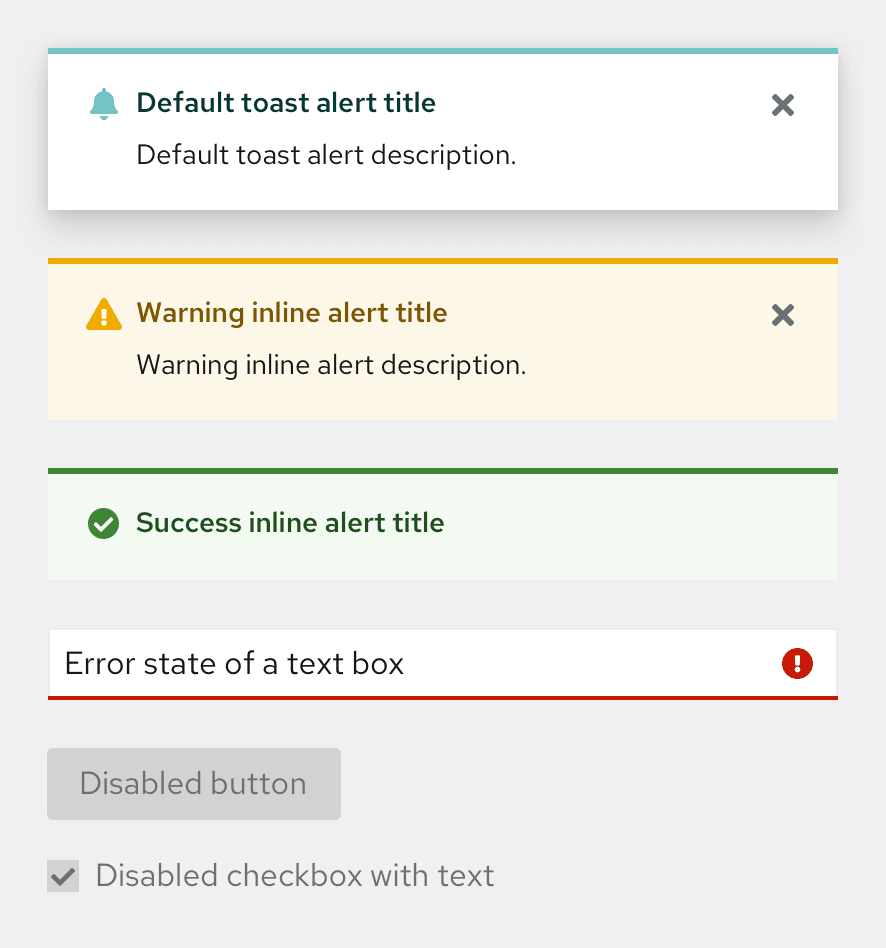
Task: Focus the error state text box
Action: point(400,663)
